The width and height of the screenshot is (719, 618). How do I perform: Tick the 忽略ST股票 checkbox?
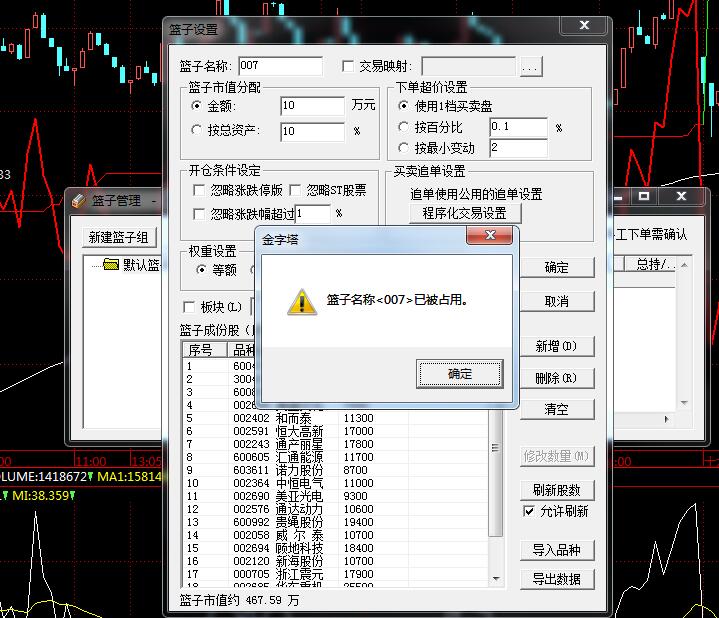pyautogui.click(x=296, y=190)
